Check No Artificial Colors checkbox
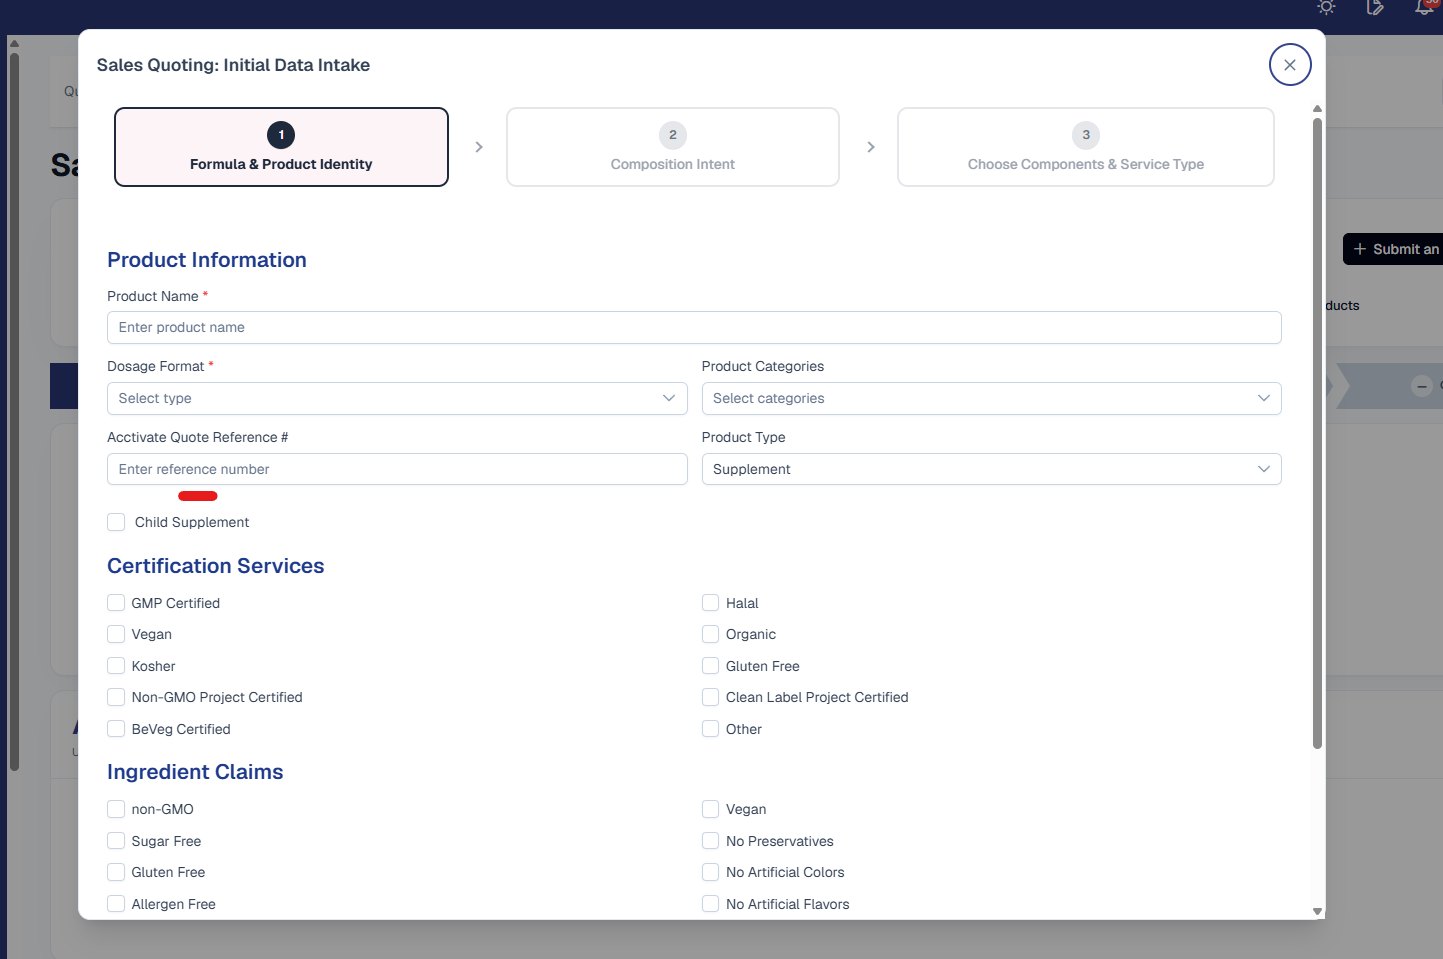Viewport: 1443px width, 959px height. tap(711, 872)
